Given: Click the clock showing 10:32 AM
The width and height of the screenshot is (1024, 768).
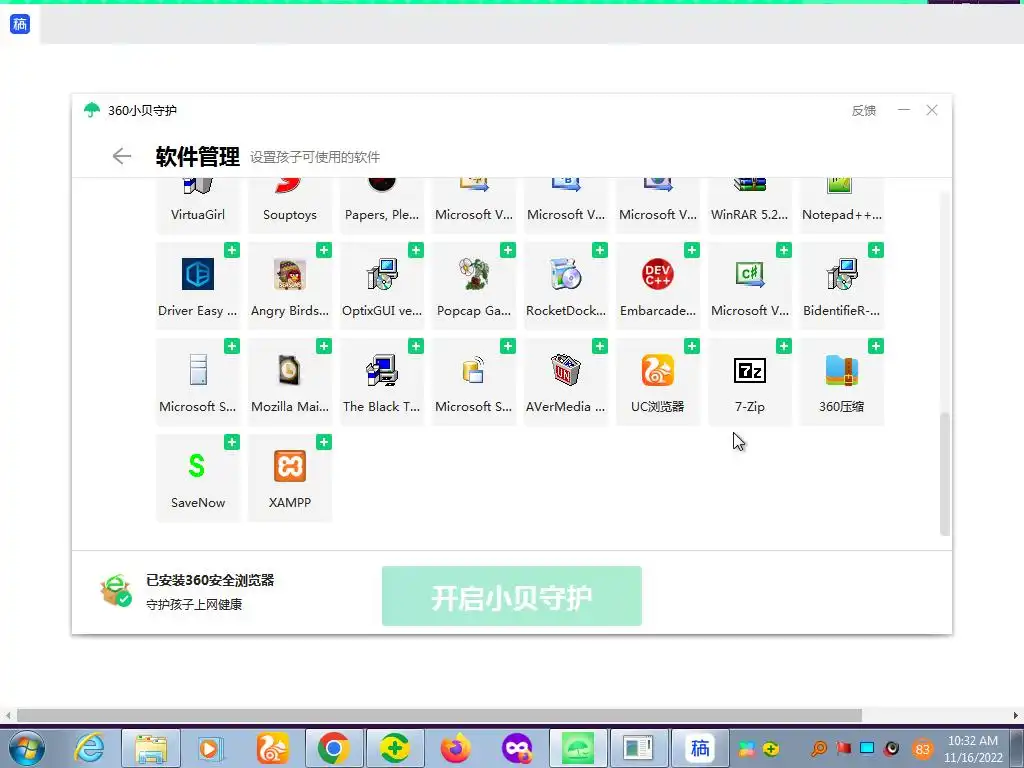Looking at the screenshot, I should tap(972, 741).
